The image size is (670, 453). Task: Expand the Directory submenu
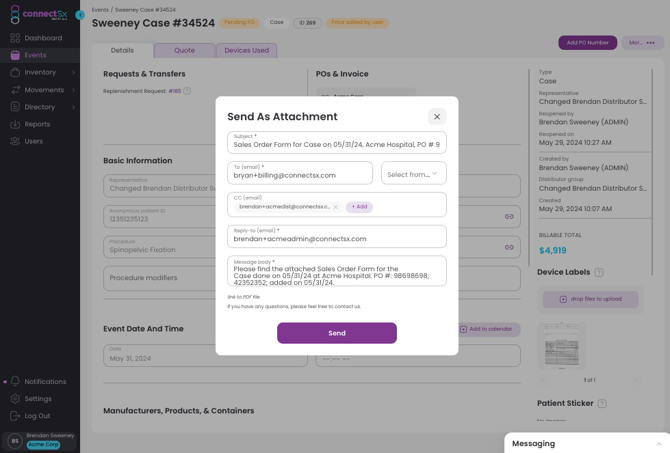[73, 107]
